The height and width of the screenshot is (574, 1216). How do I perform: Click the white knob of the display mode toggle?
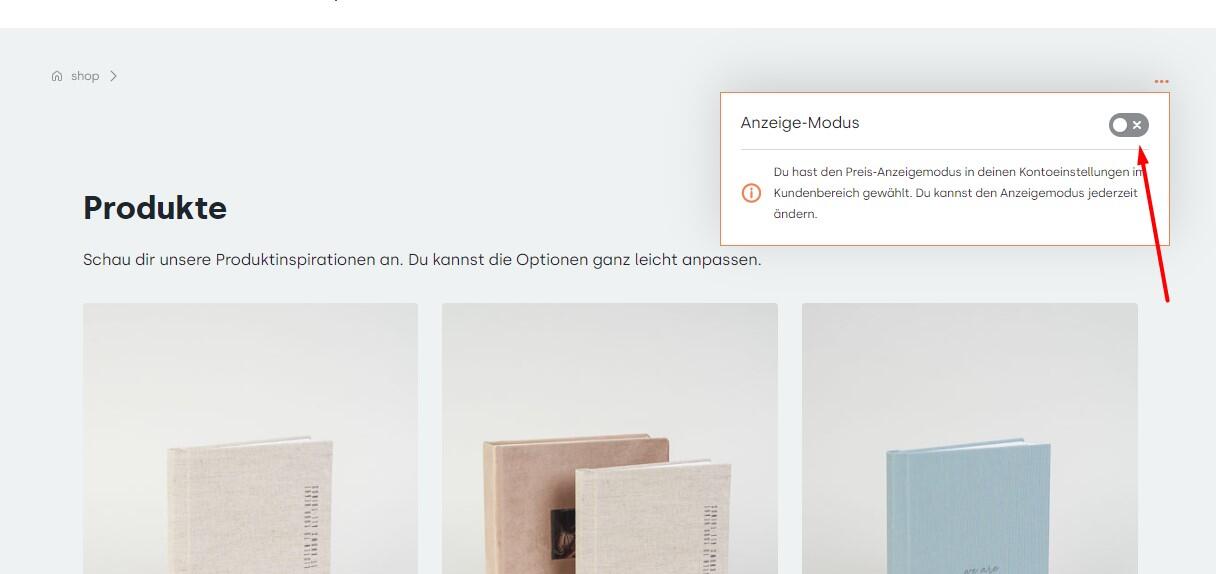coord(1120,125)
